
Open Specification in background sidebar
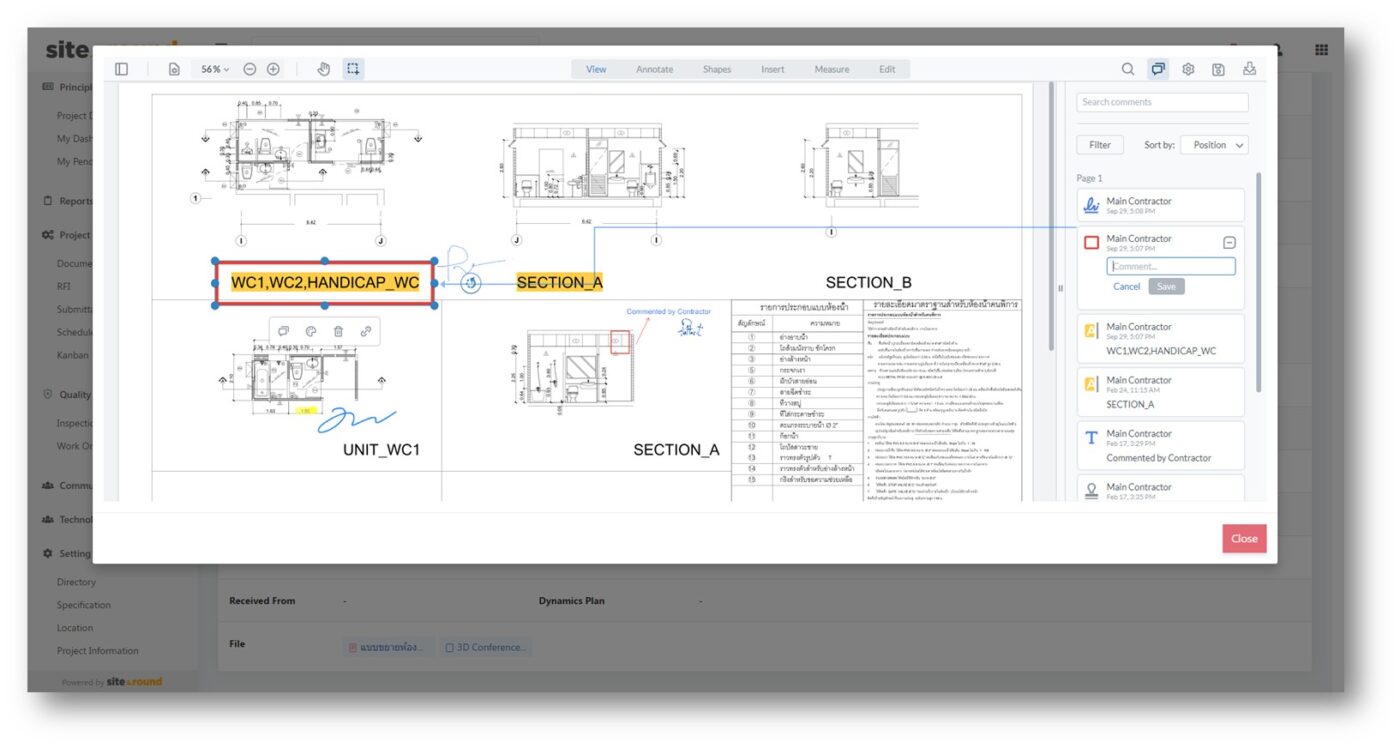click(84, 605)
